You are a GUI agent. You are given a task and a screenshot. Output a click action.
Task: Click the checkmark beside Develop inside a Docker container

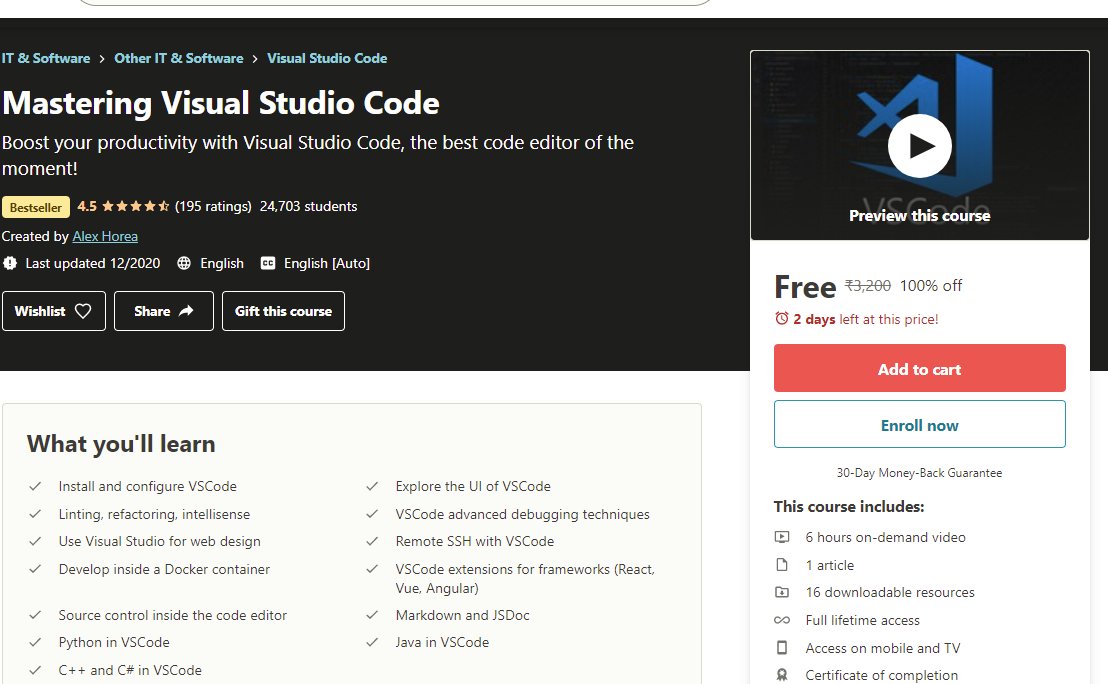click(35, 569)
